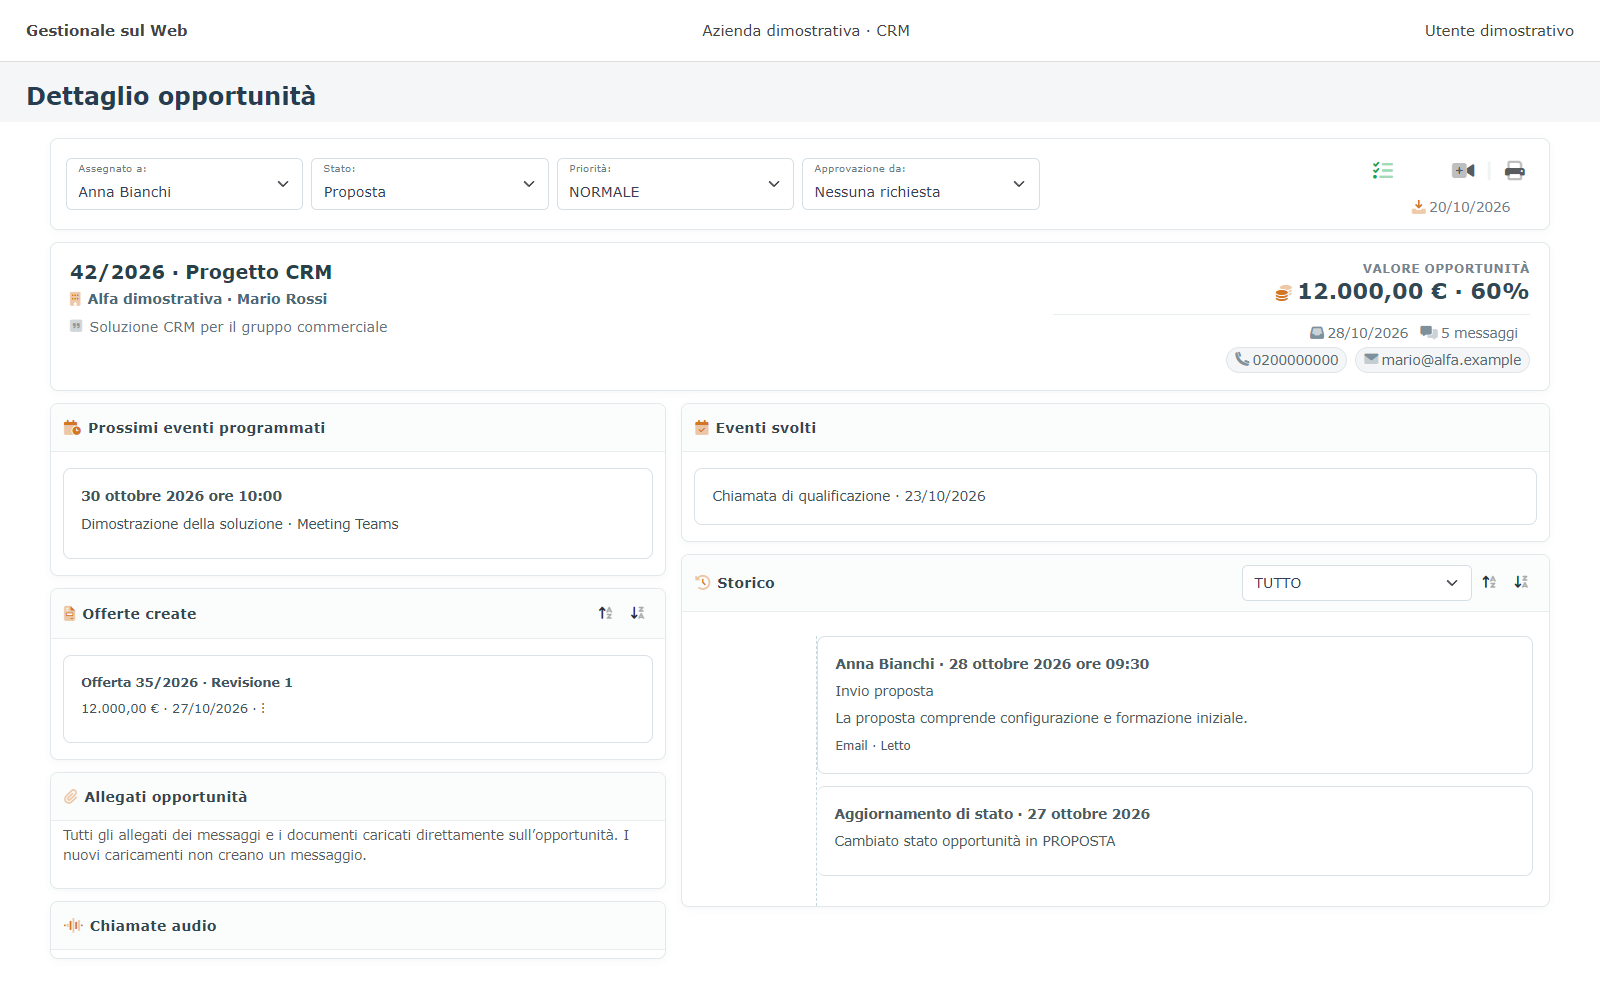Open the 30 ottobre 2026 scheduled event card

[358, 513]
